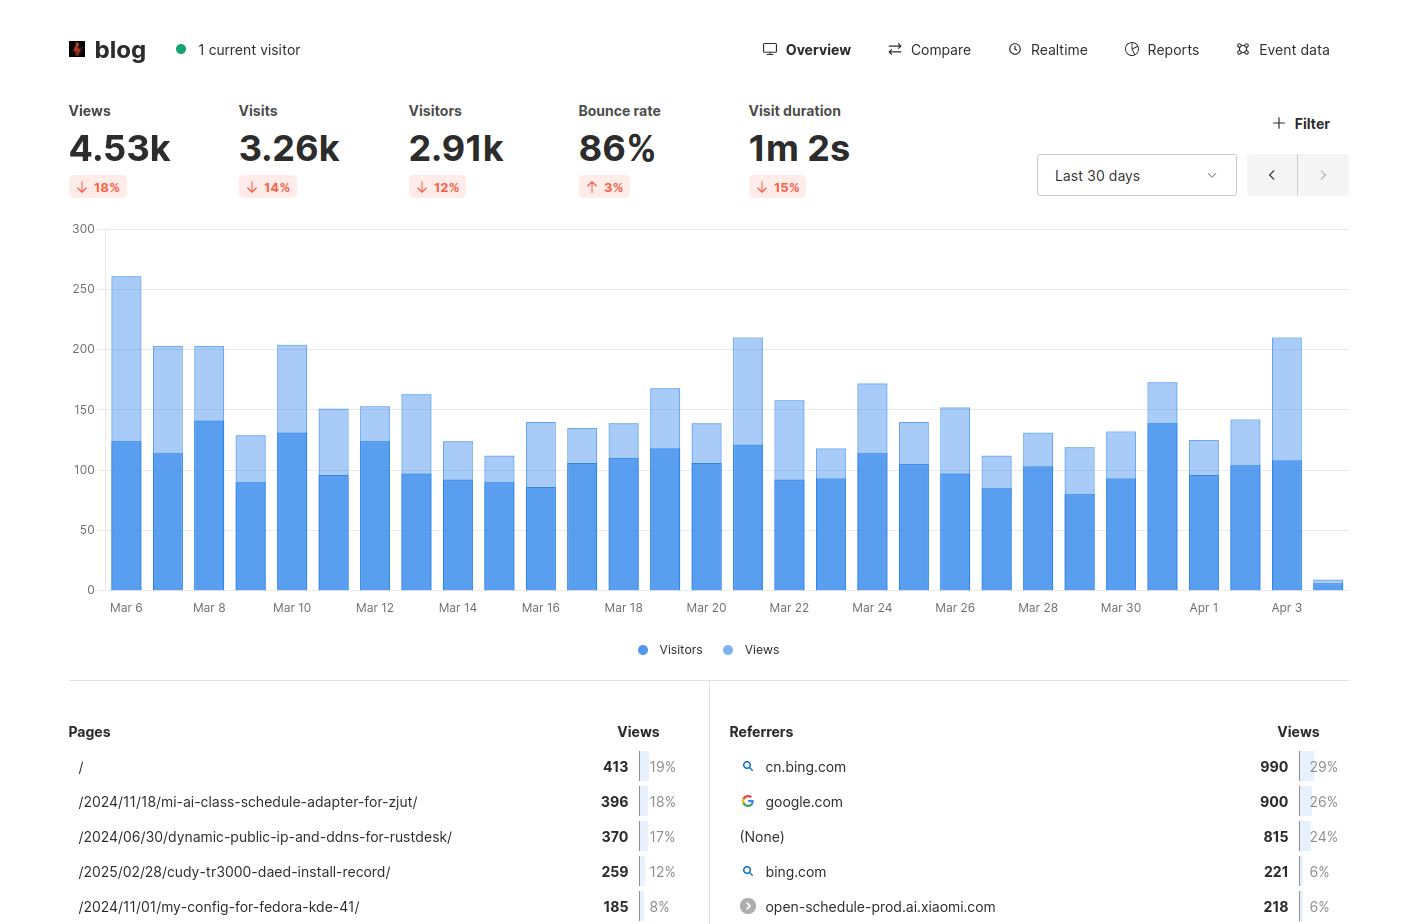Image resolution: width=1402 pixels, height=924 pixels.
Task: Click the plus icon next to Filter
Action: (1278, 123)
